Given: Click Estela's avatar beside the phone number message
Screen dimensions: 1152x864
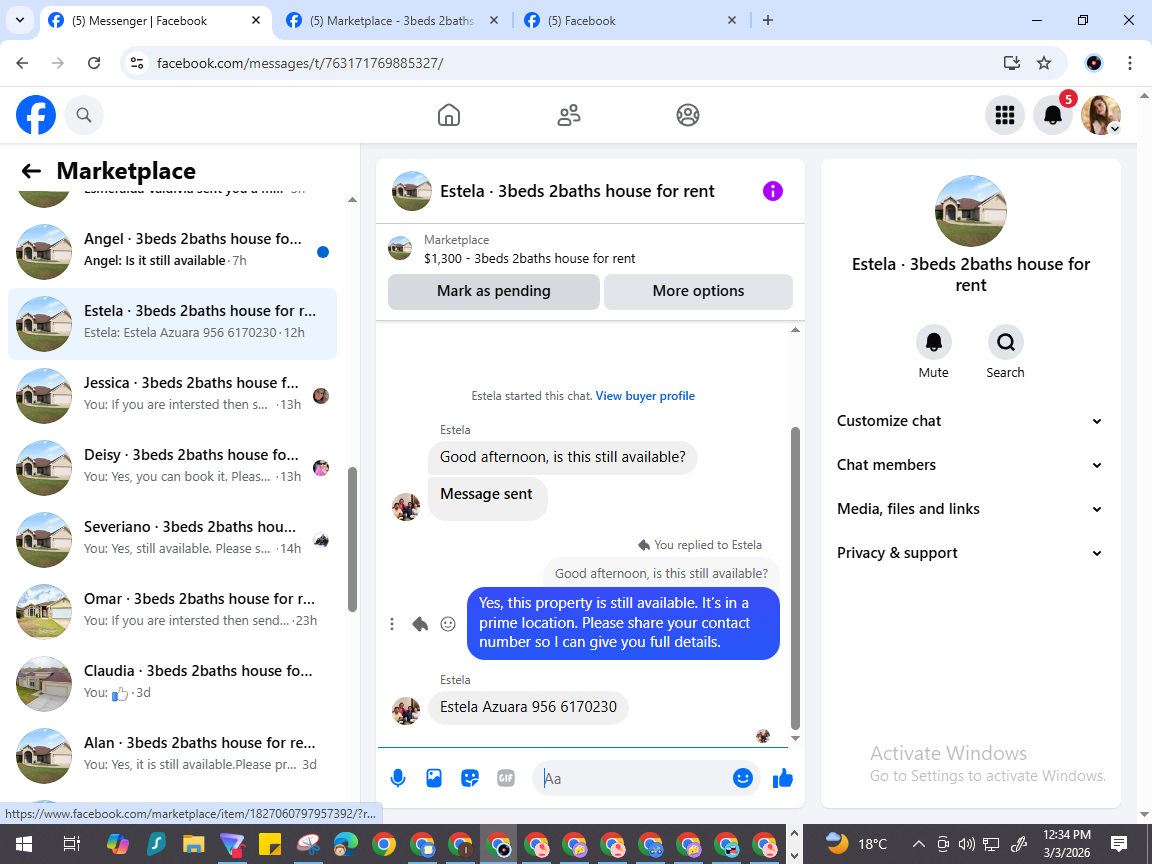Looking at the screenshot, I should (x=406, y=710).
